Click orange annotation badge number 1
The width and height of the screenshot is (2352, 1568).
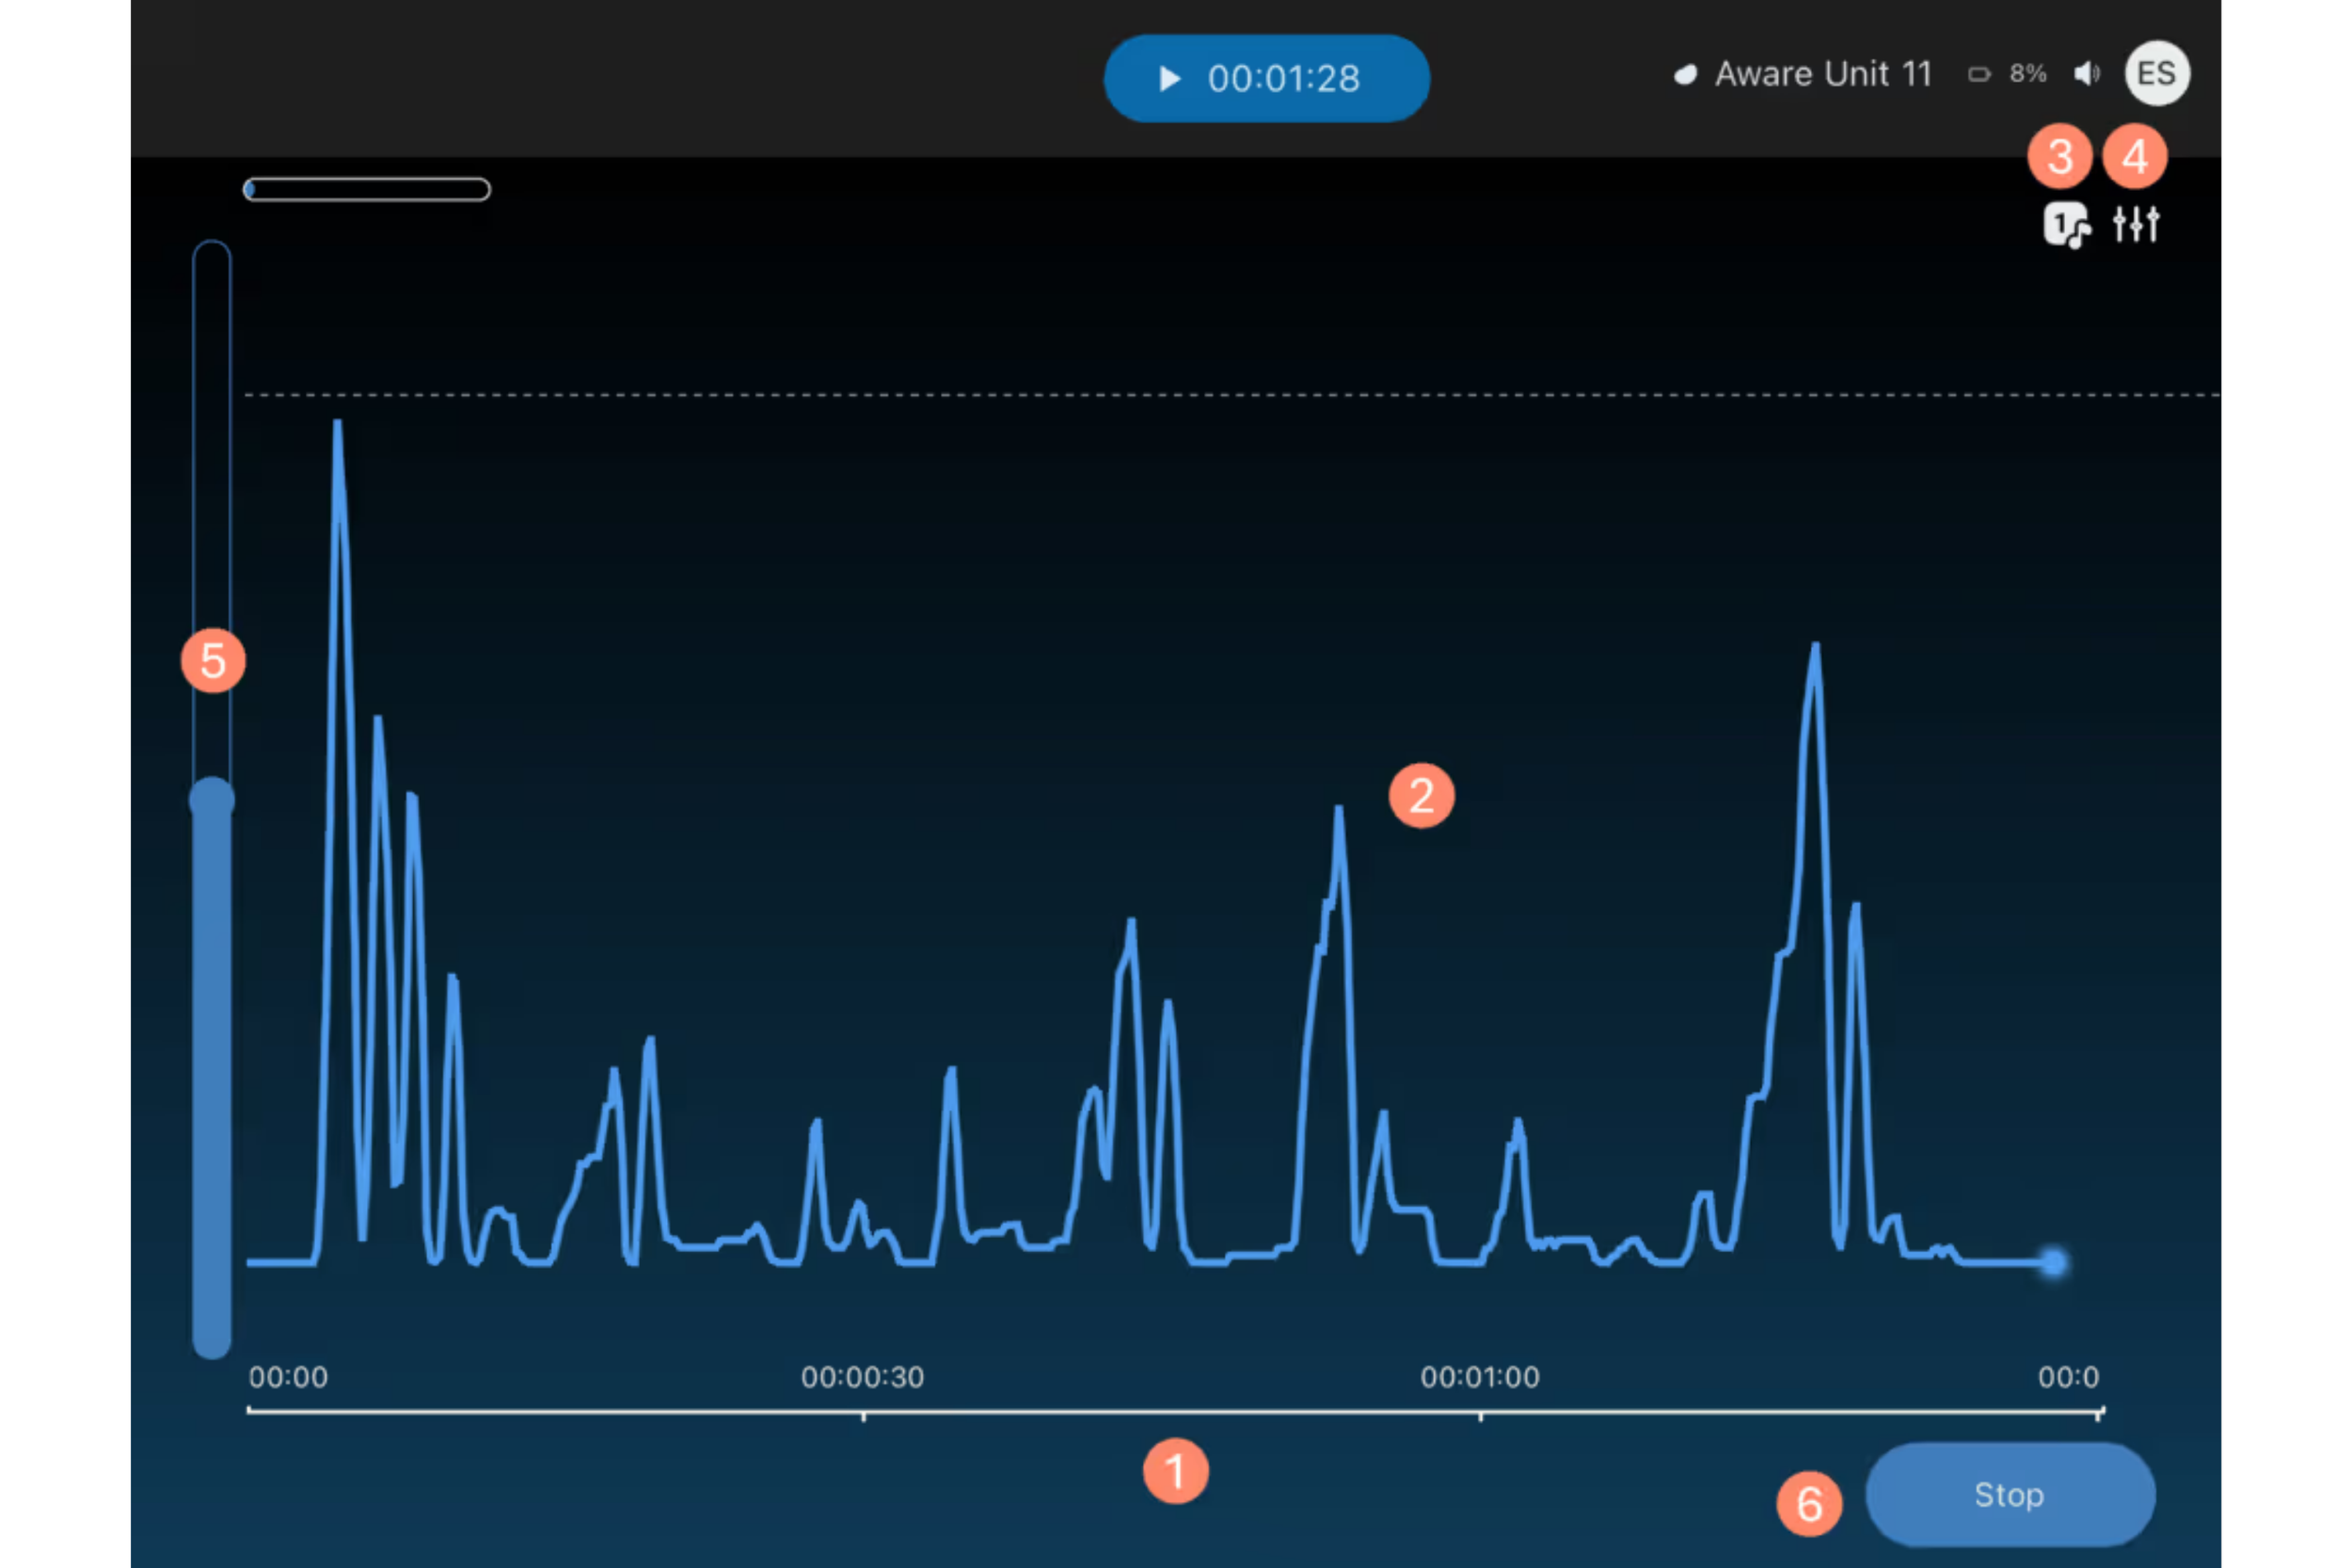point(1175,1471)
